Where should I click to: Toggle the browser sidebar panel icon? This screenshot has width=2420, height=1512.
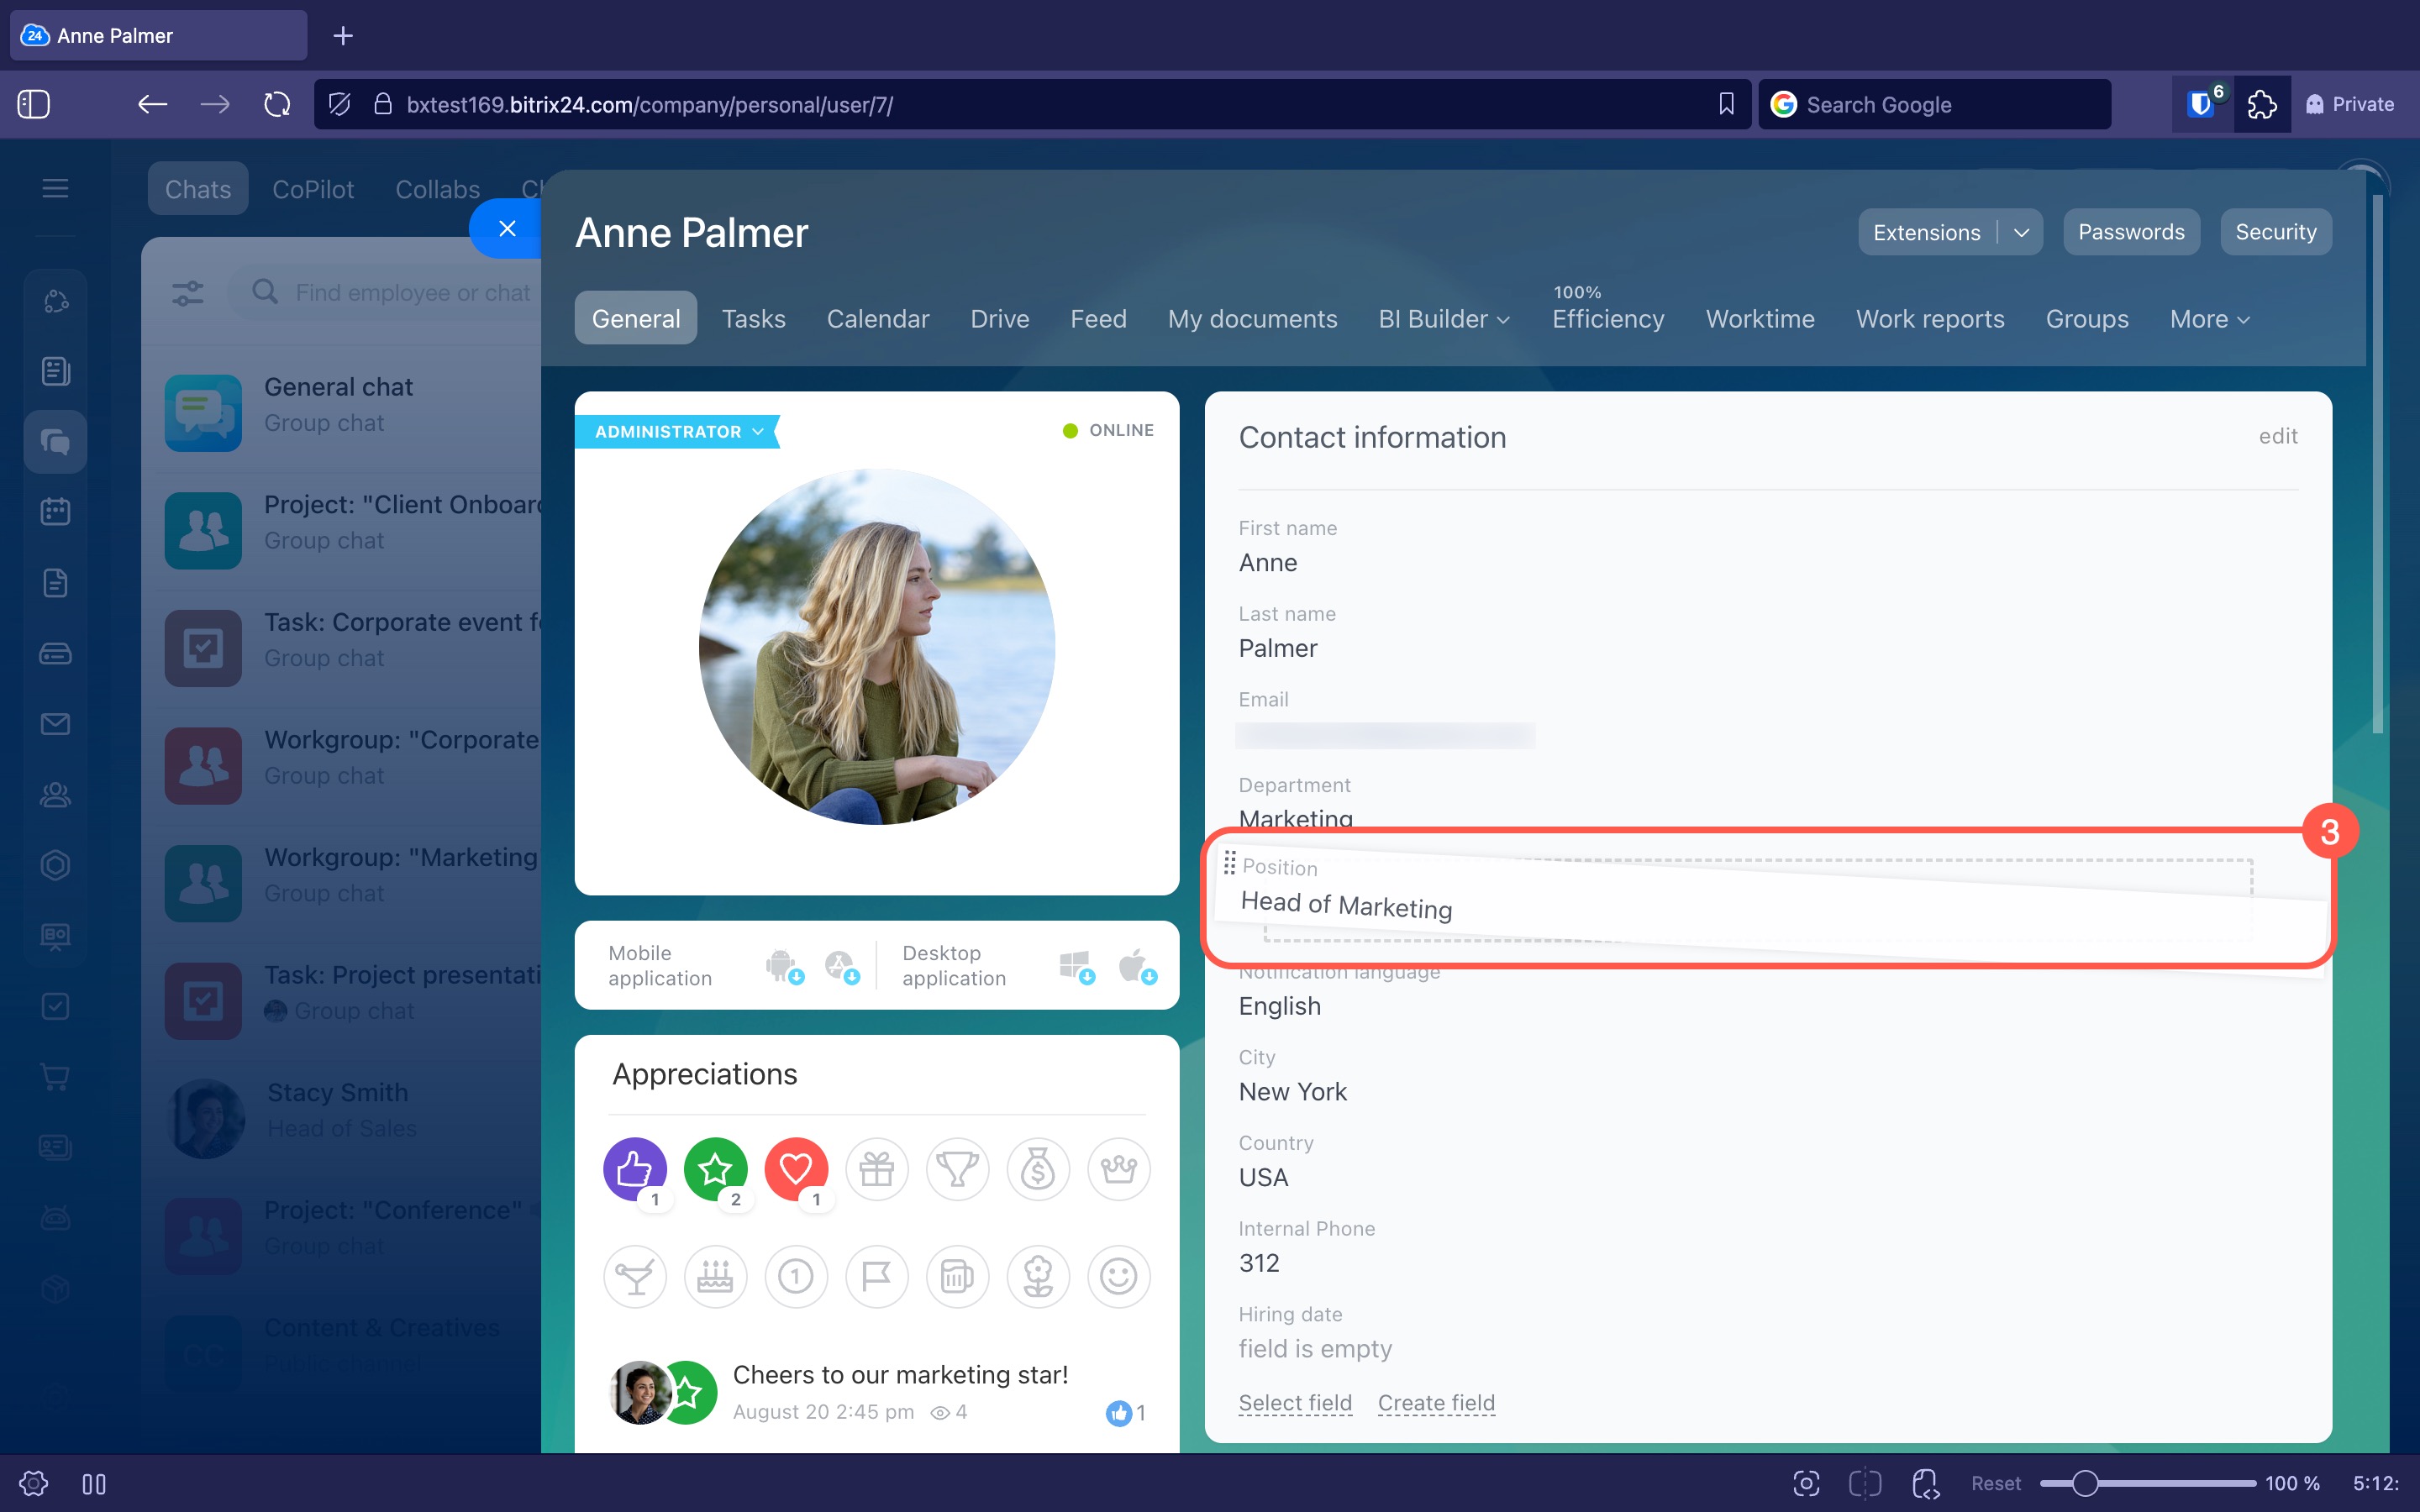tap(34, 104)
